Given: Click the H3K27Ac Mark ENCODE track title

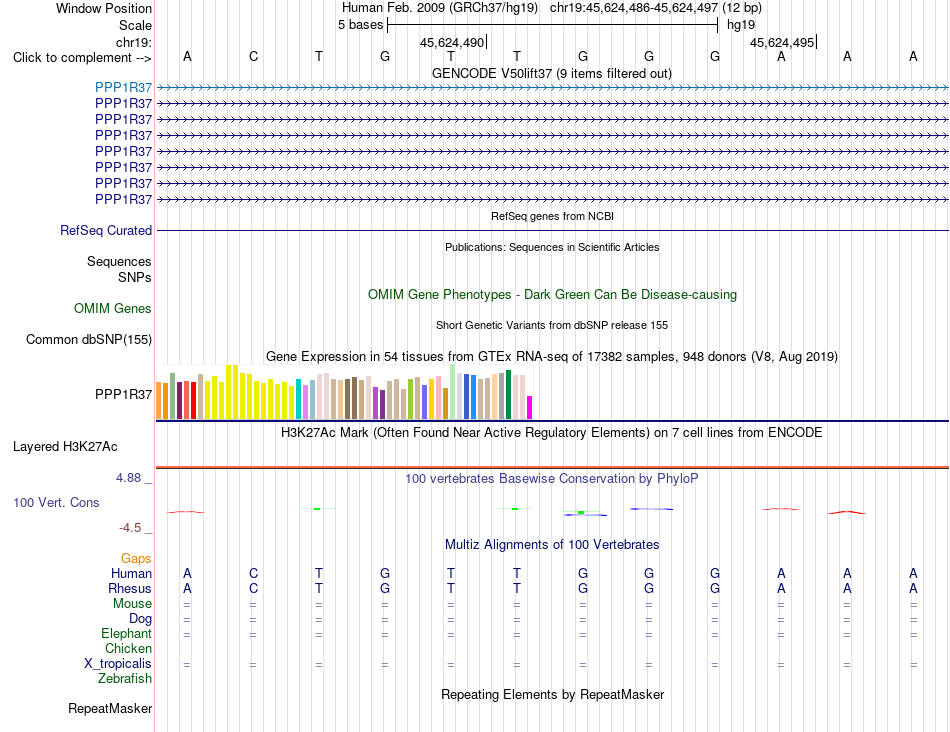Looking at the screenshot, I should [552, 433].
